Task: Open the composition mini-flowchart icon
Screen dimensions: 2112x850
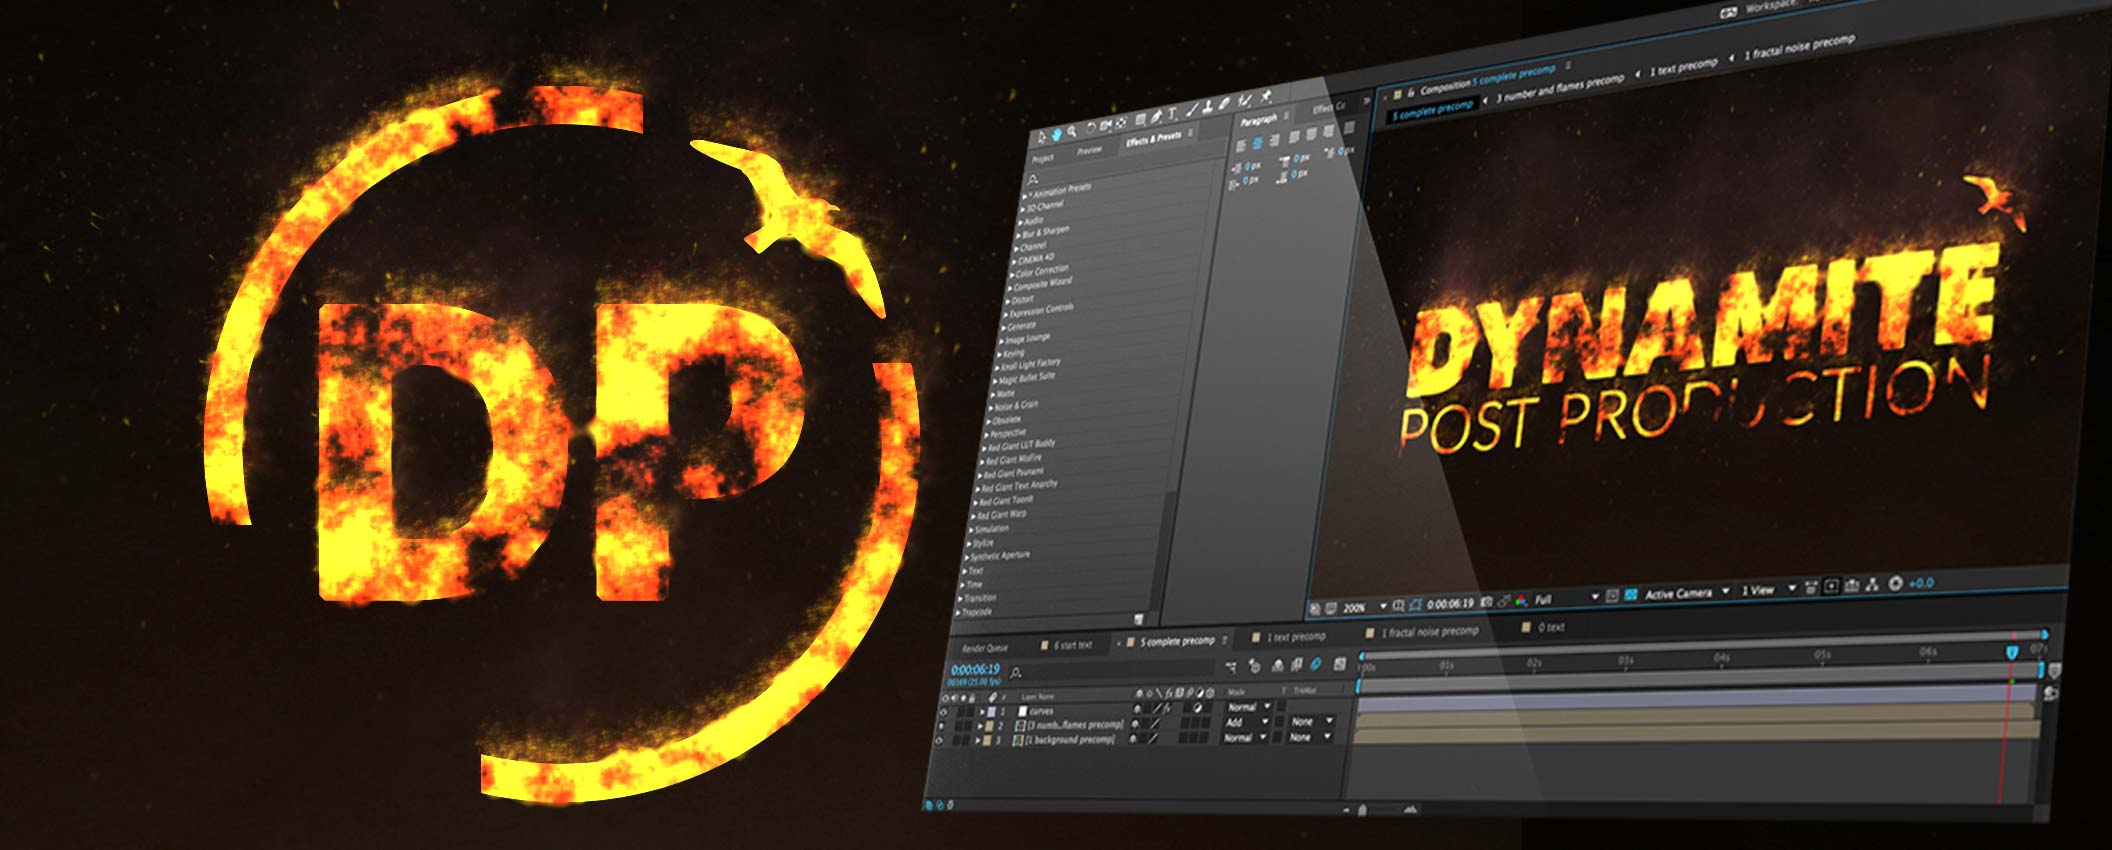Action: tap(1231, 666)
